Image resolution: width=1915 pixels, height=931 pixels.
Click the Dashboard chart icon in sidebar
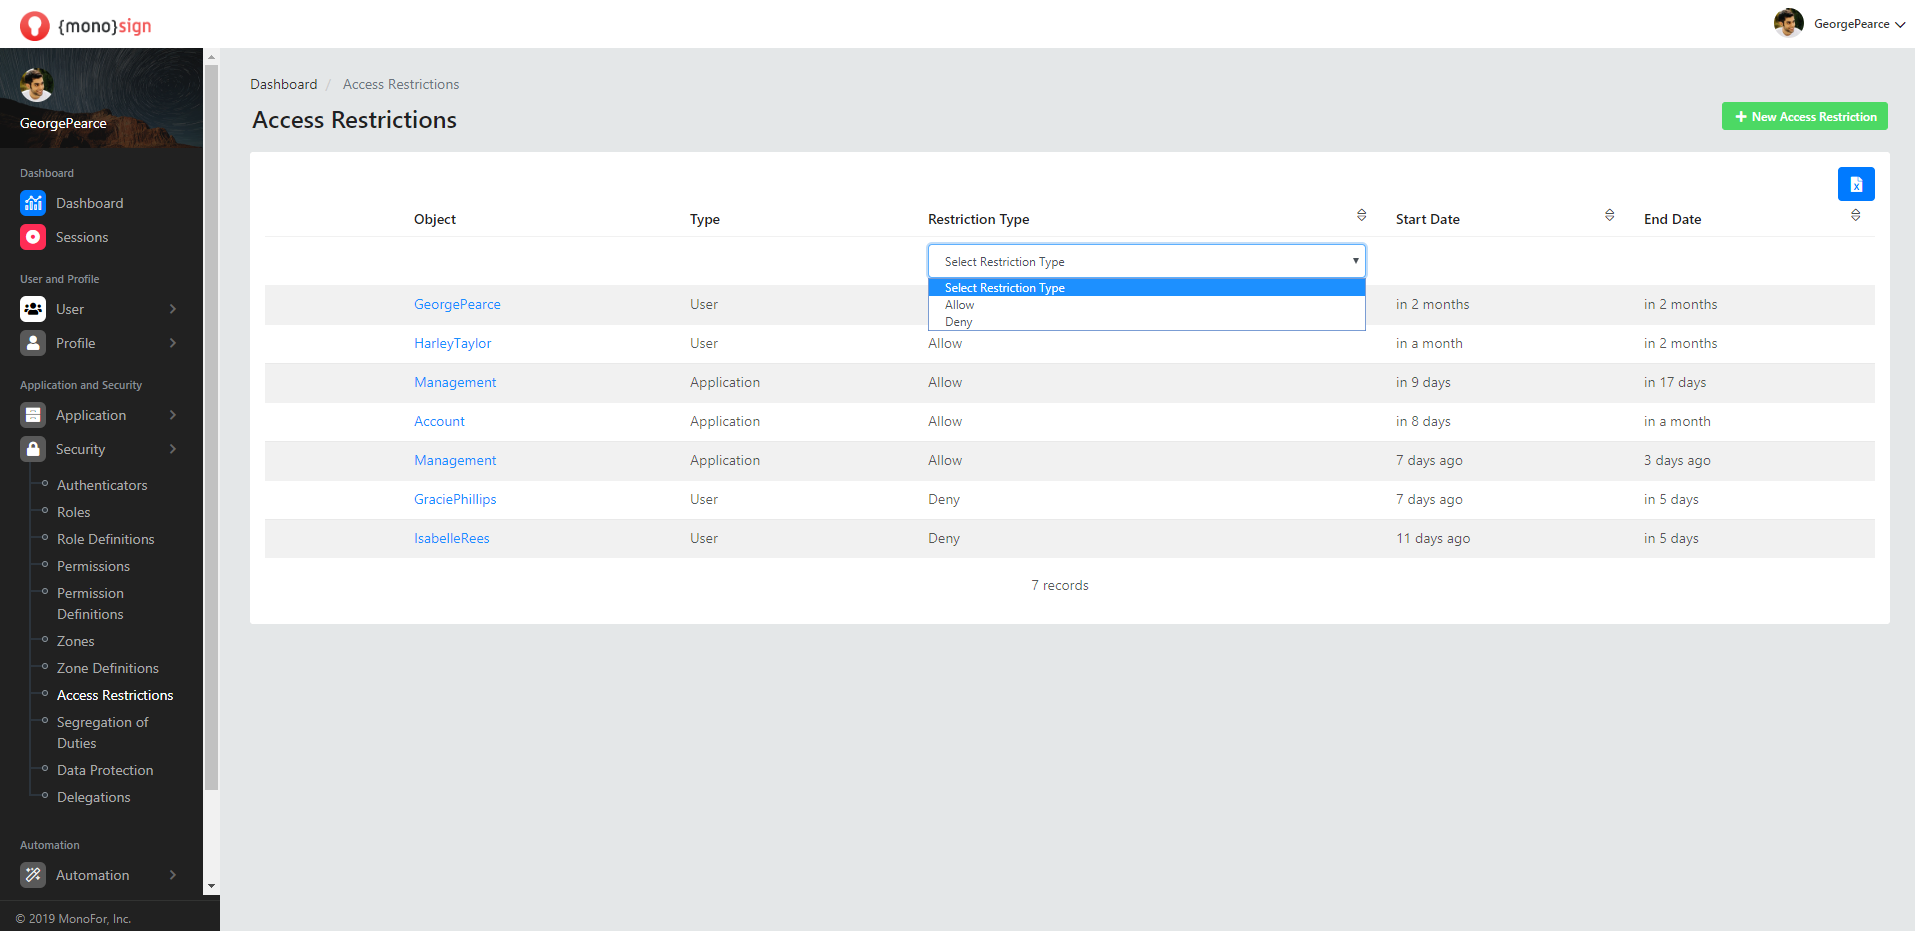pos(33,203)
